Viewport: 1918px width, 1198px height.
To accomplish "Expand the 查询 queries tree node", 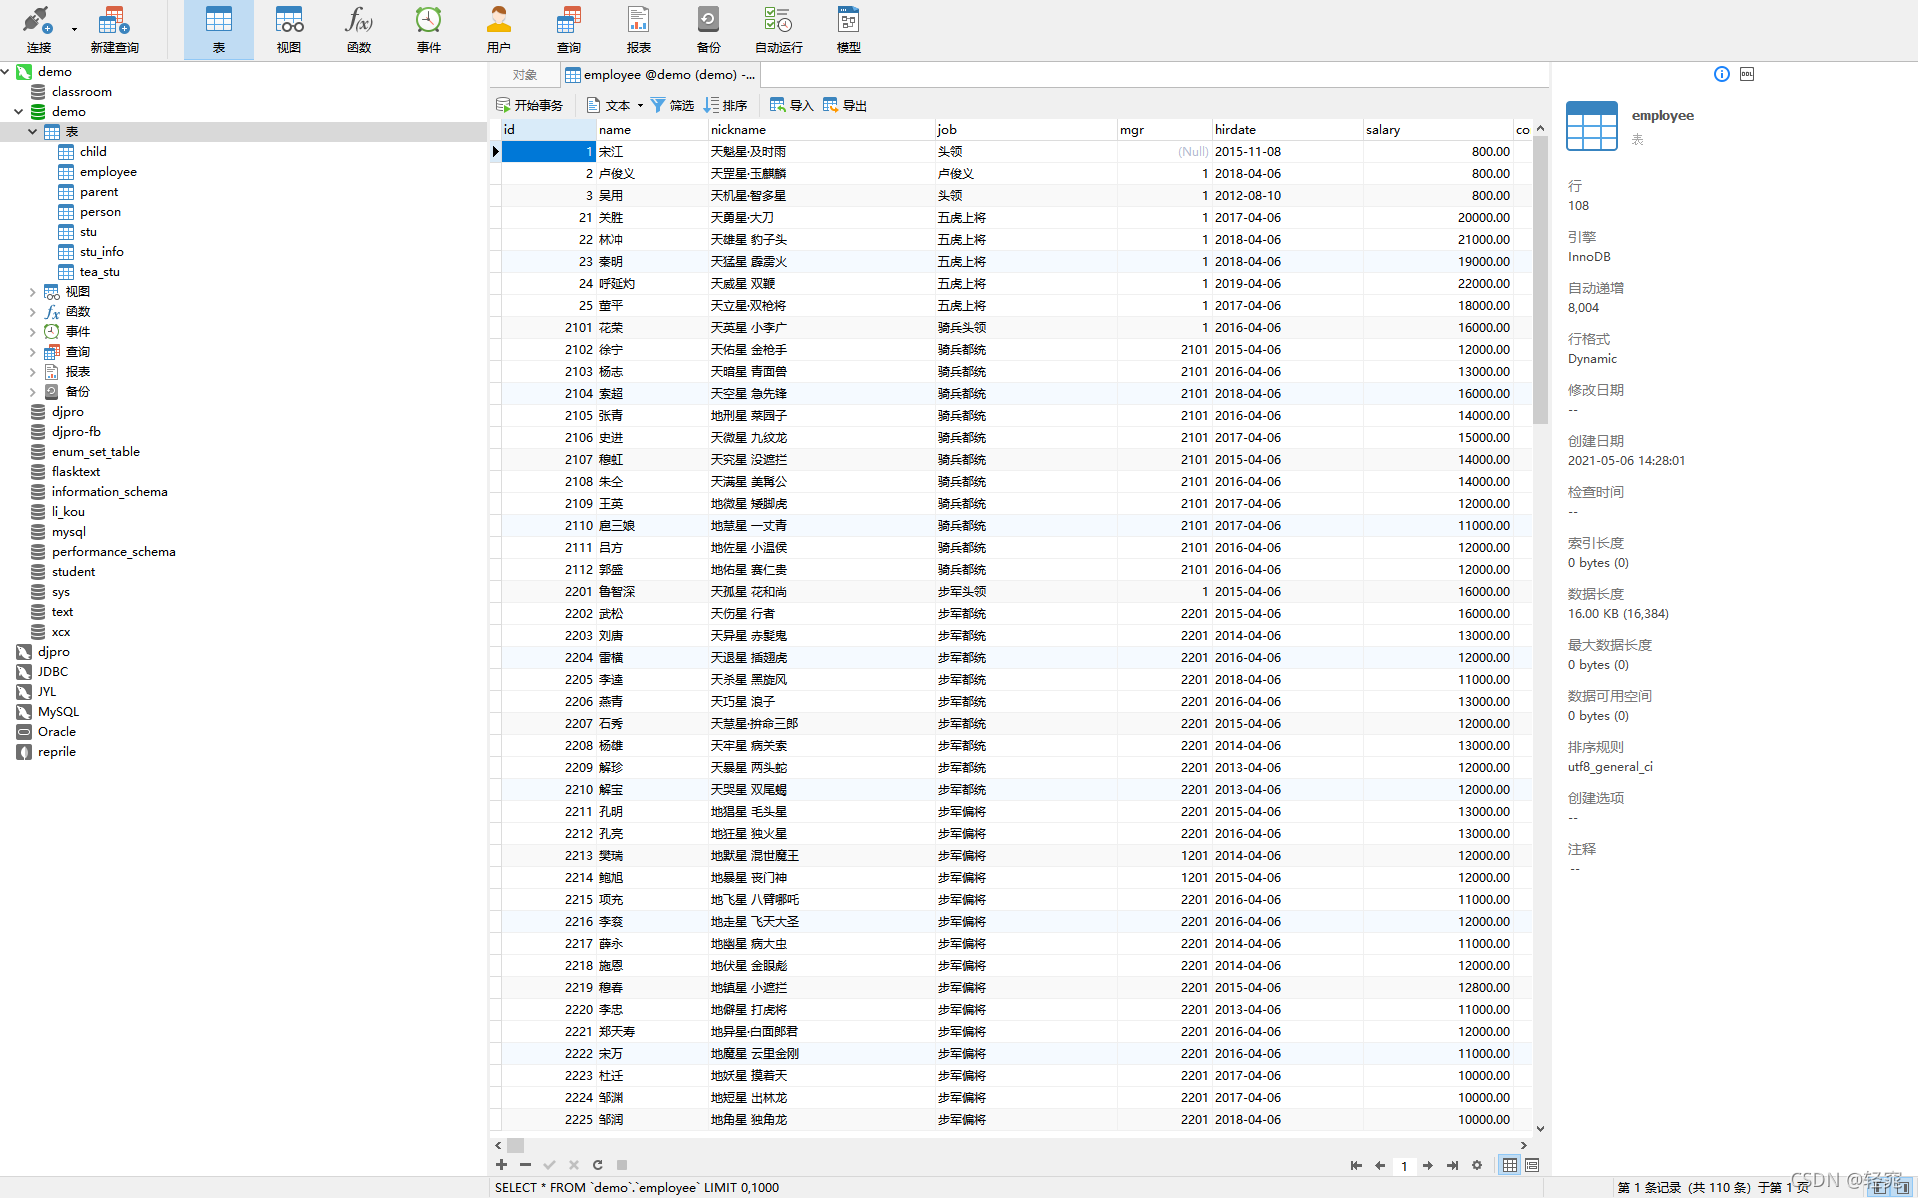I will (x=33, y=352).
